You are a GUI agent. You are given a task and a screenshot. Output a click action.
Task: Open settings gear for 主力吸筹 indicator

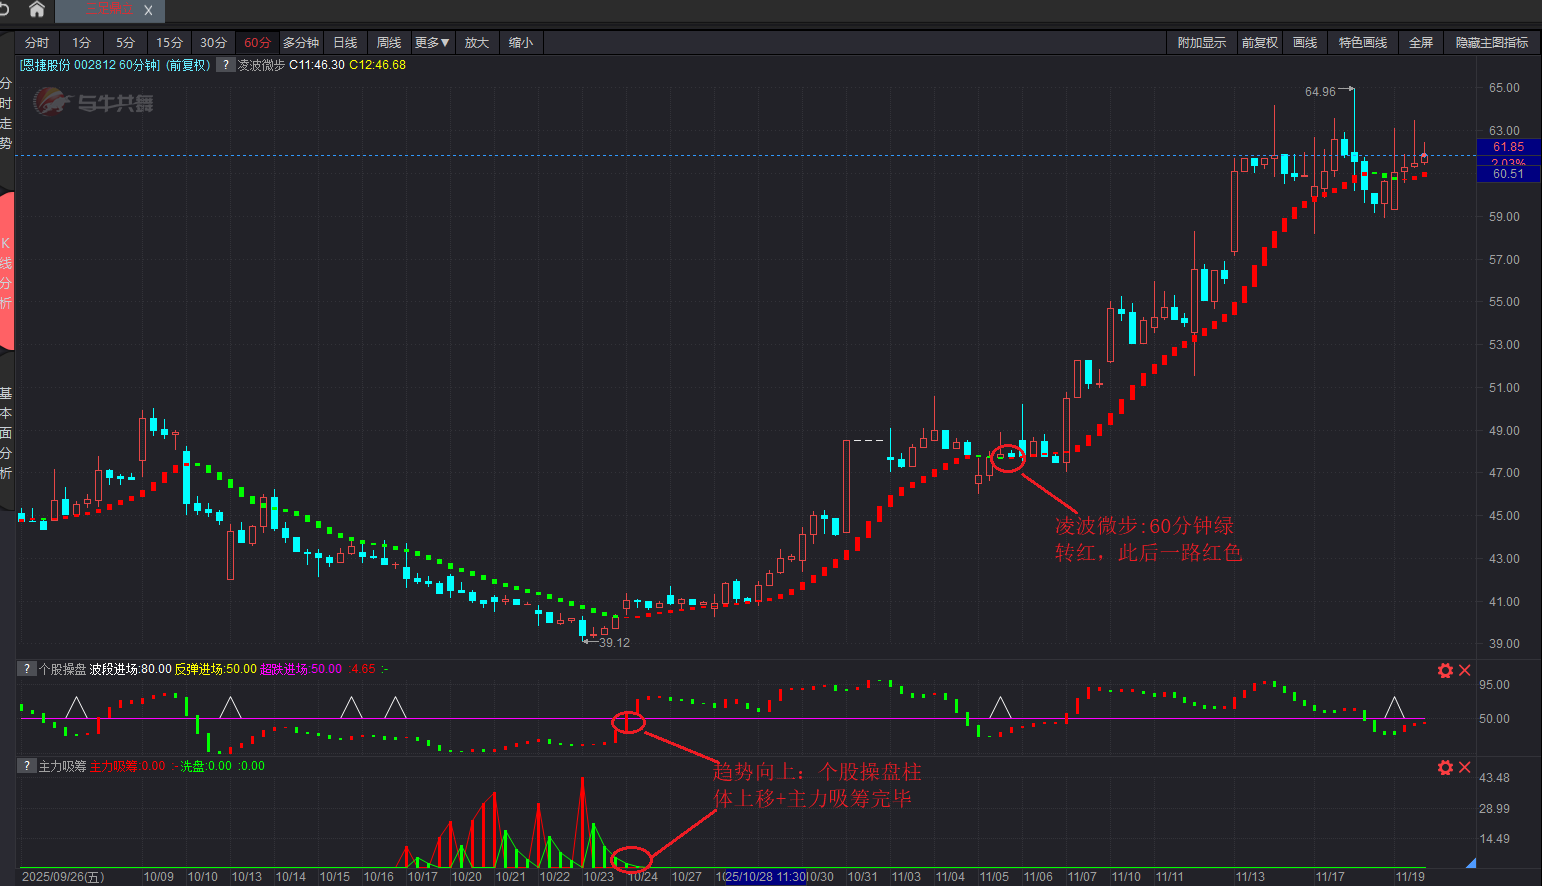tap(1445, 767)
